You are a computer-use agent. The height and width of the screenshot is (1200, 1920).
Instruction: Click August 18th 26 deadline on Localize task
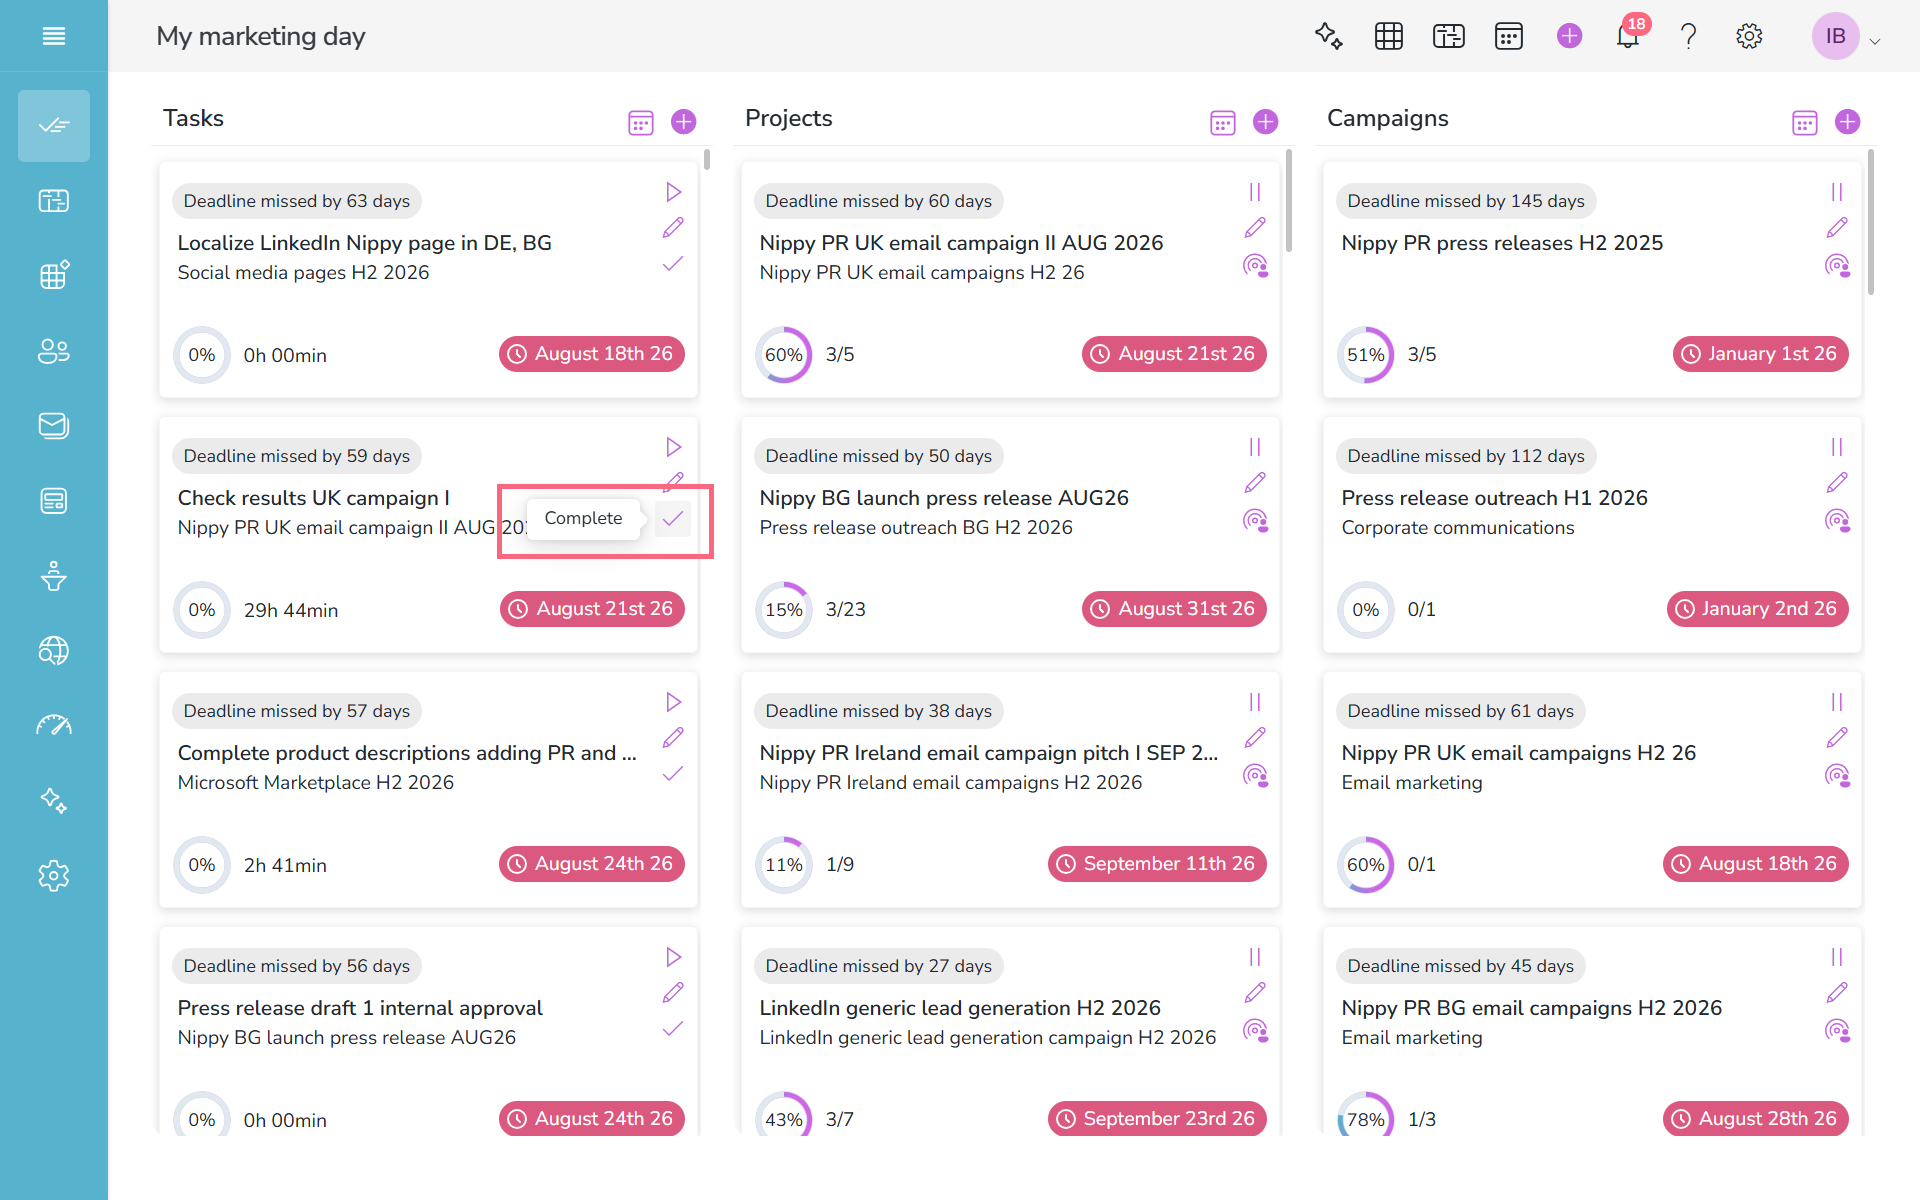coord(592,354)
